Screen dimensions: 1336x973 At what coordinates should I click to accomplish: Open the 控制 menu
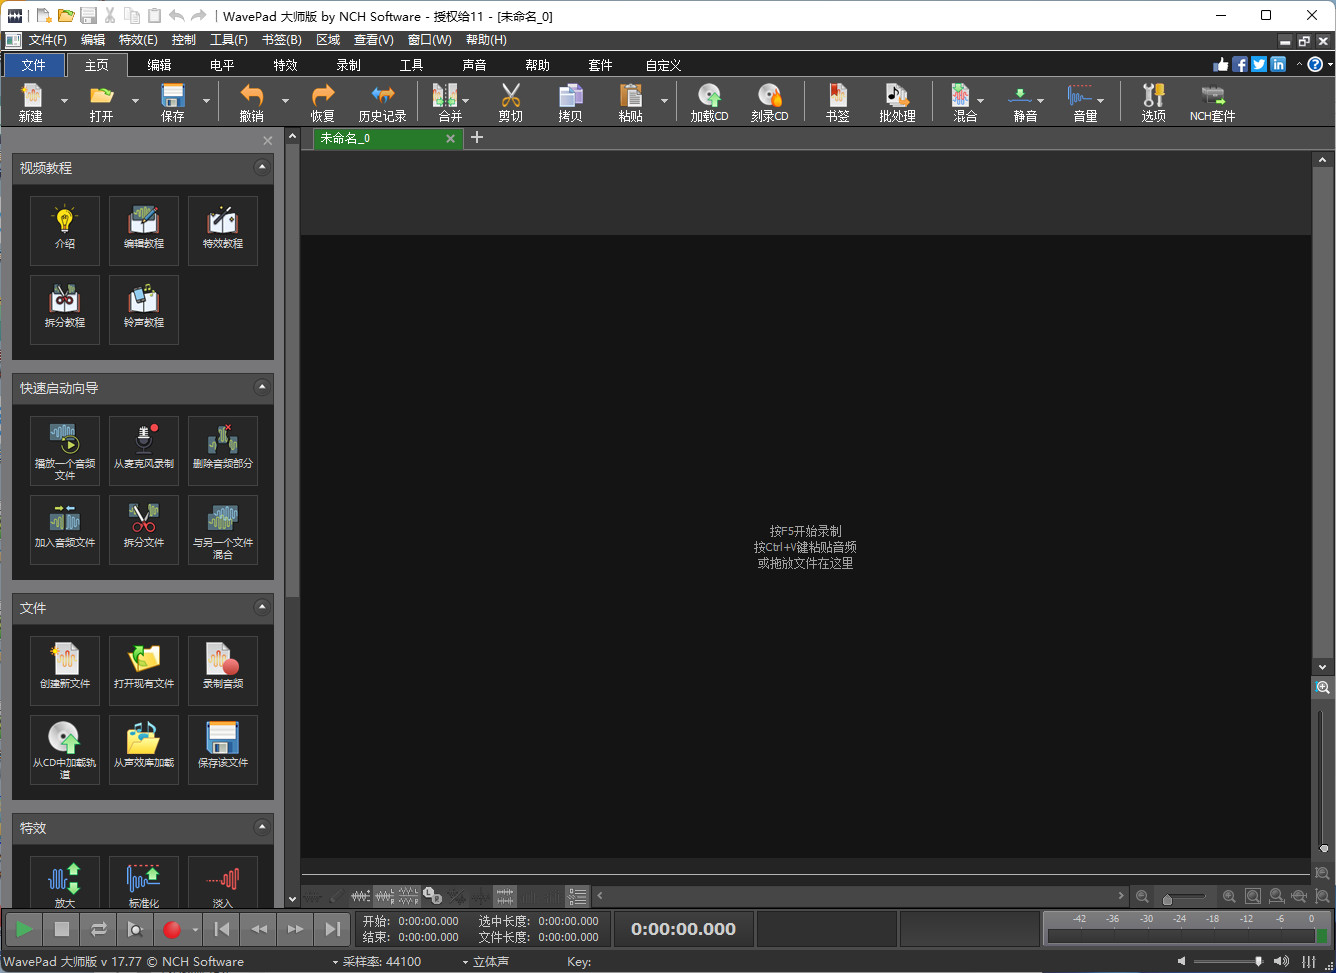[x=184, y=40]
